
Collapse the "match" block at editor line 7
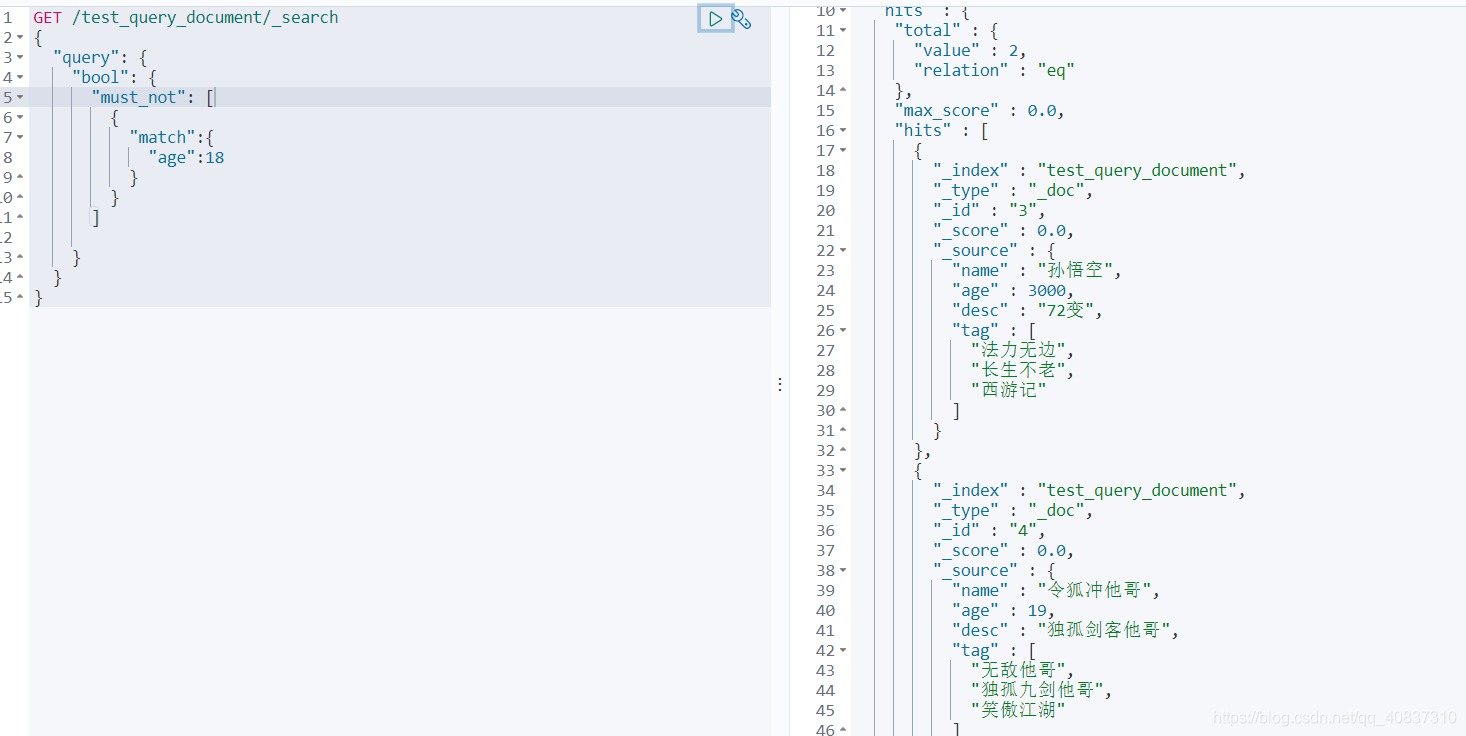[x=20, y=137]
